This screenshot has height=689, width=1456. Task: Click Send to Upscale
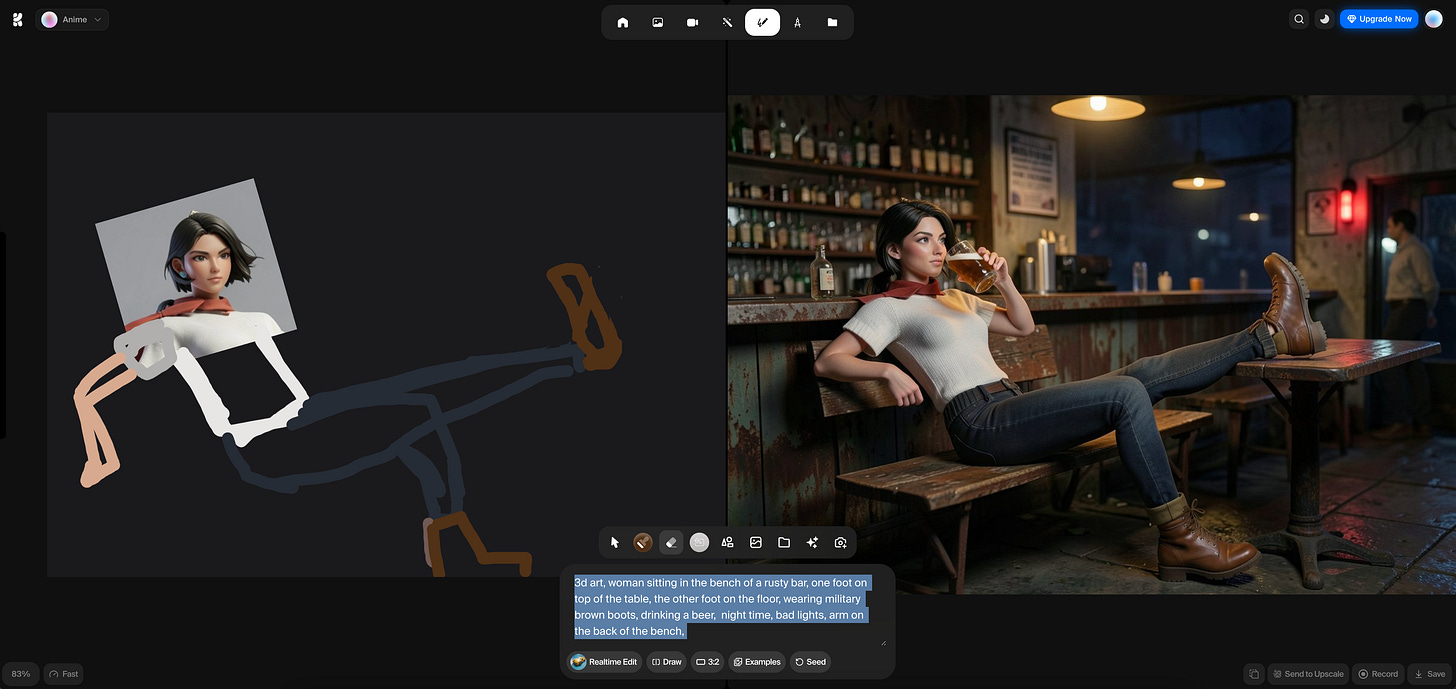pyautogui.click(x=1307, y=674)
